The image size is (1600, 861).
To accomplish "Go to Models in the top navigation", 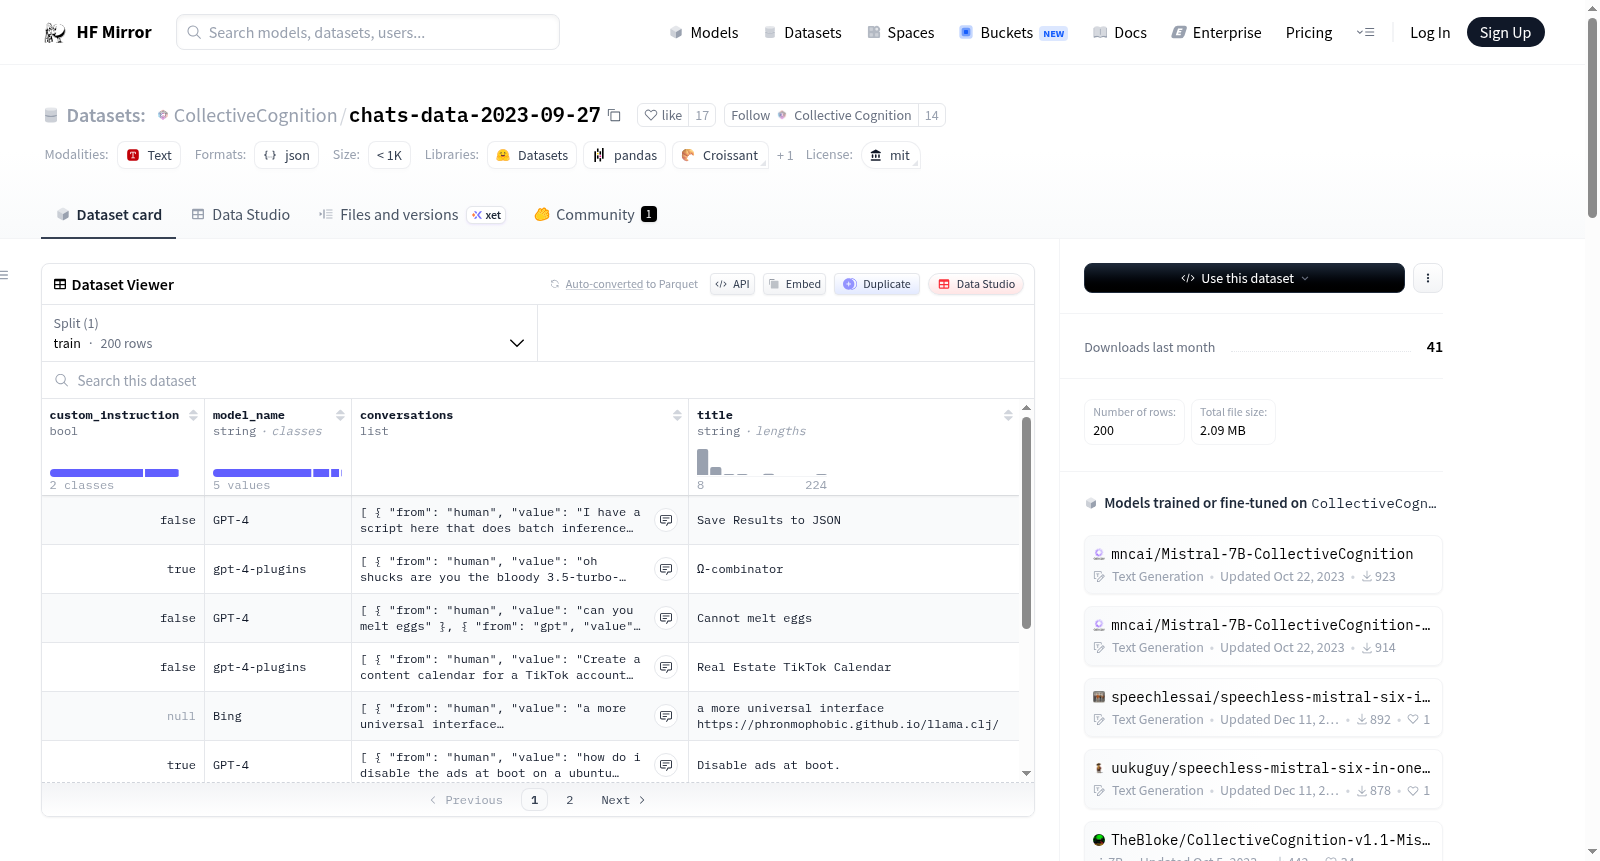I will pos(704,33).
